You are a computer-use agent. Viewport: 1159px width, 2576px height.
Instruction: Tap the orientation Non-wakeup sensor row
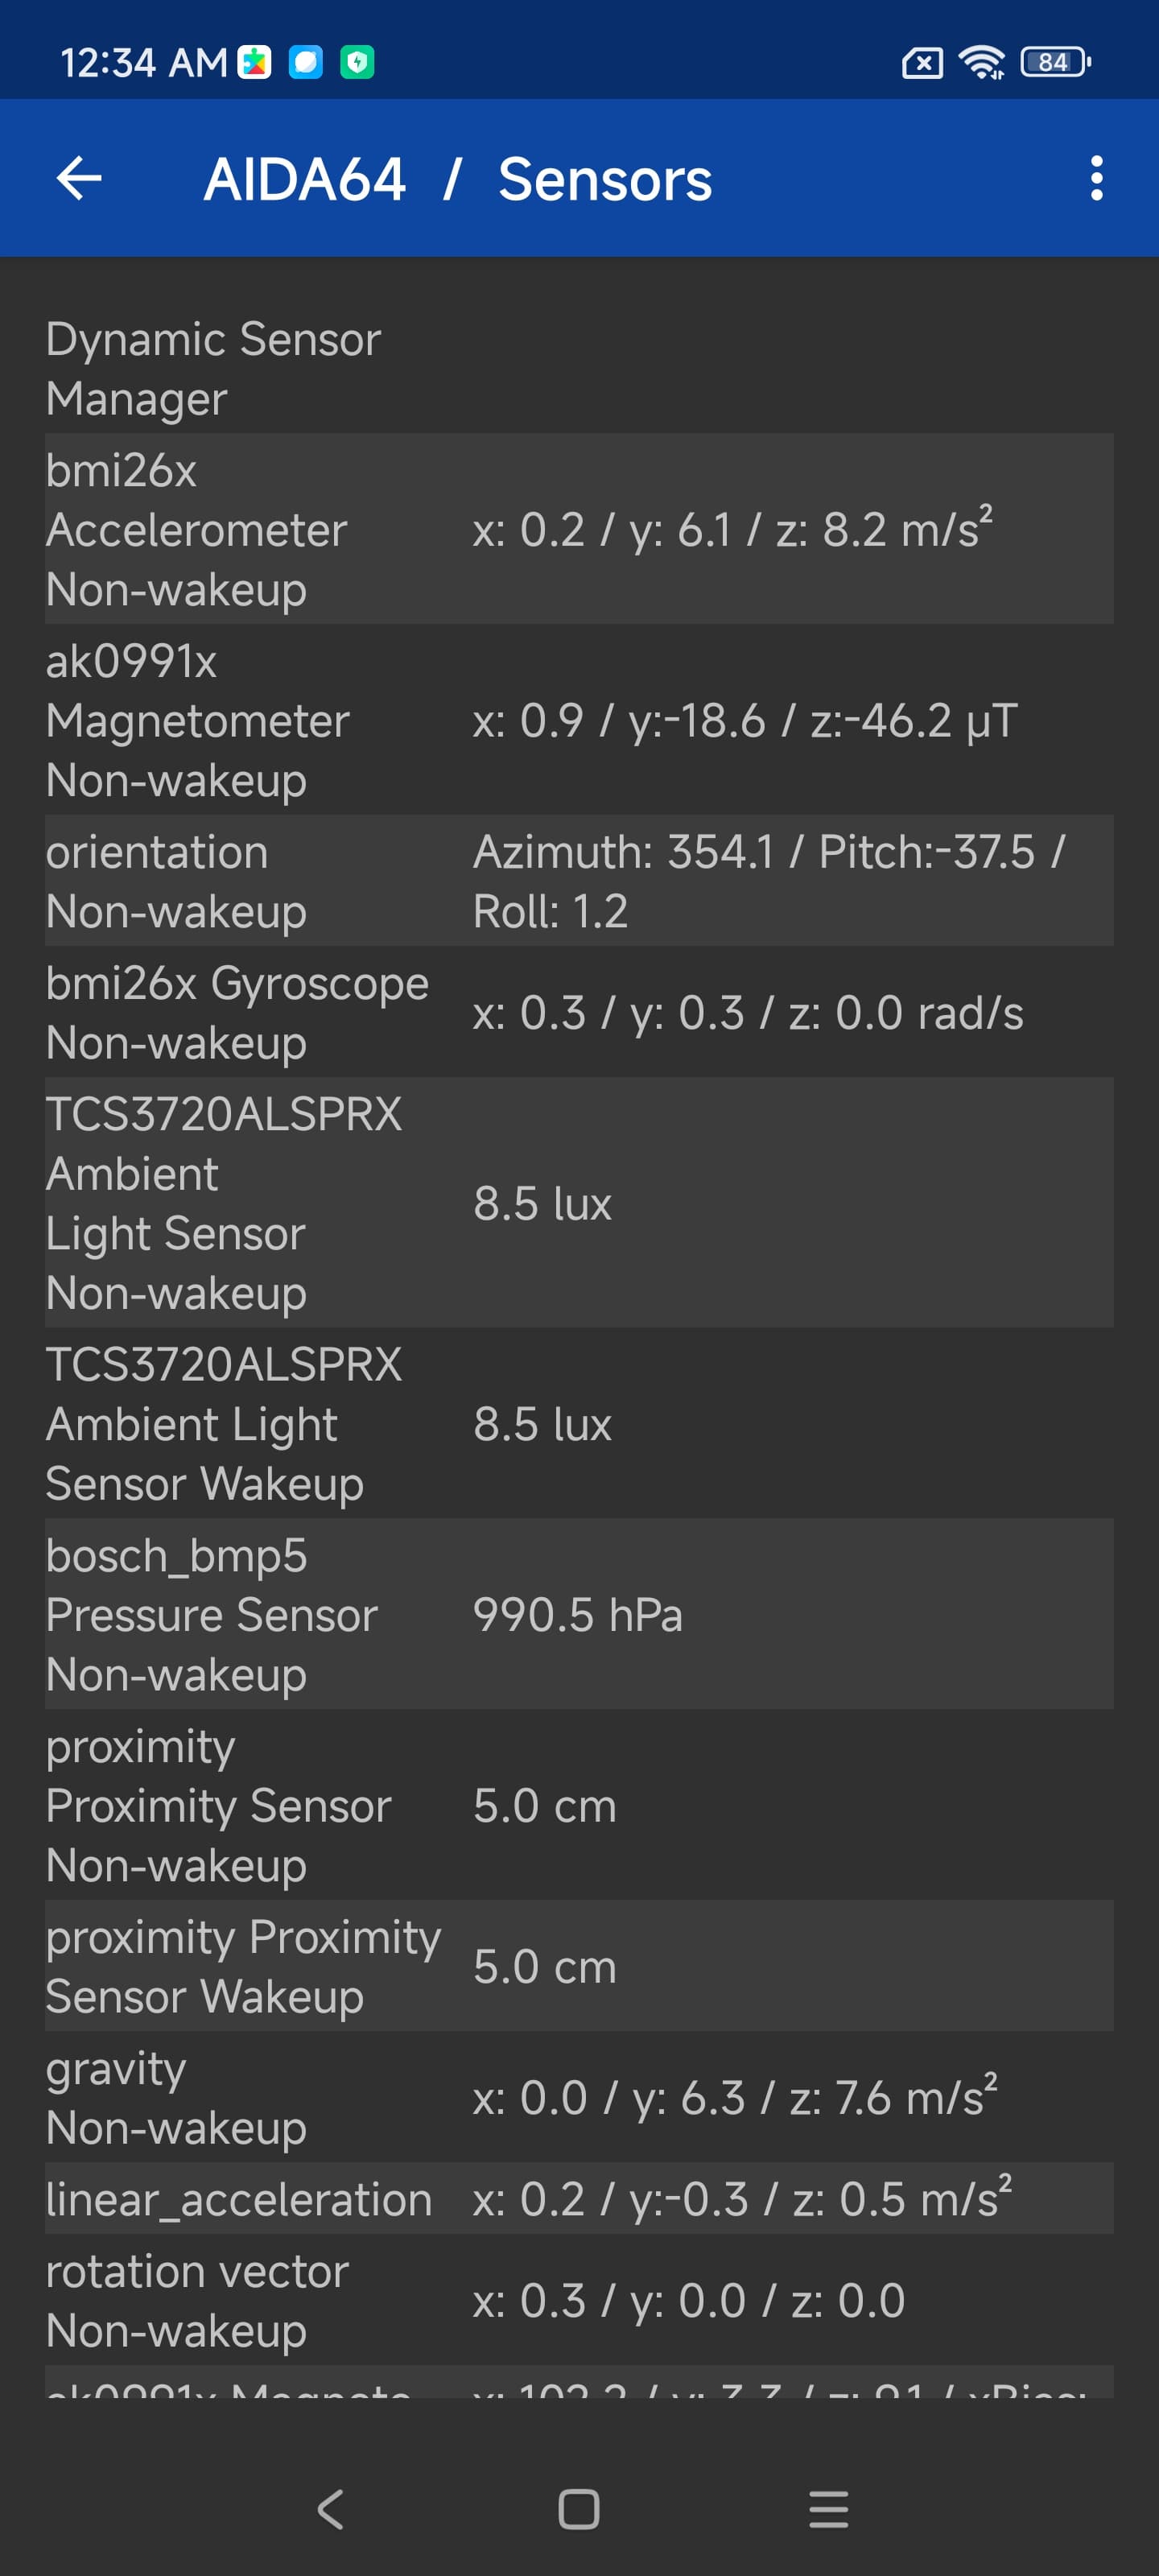579,881
